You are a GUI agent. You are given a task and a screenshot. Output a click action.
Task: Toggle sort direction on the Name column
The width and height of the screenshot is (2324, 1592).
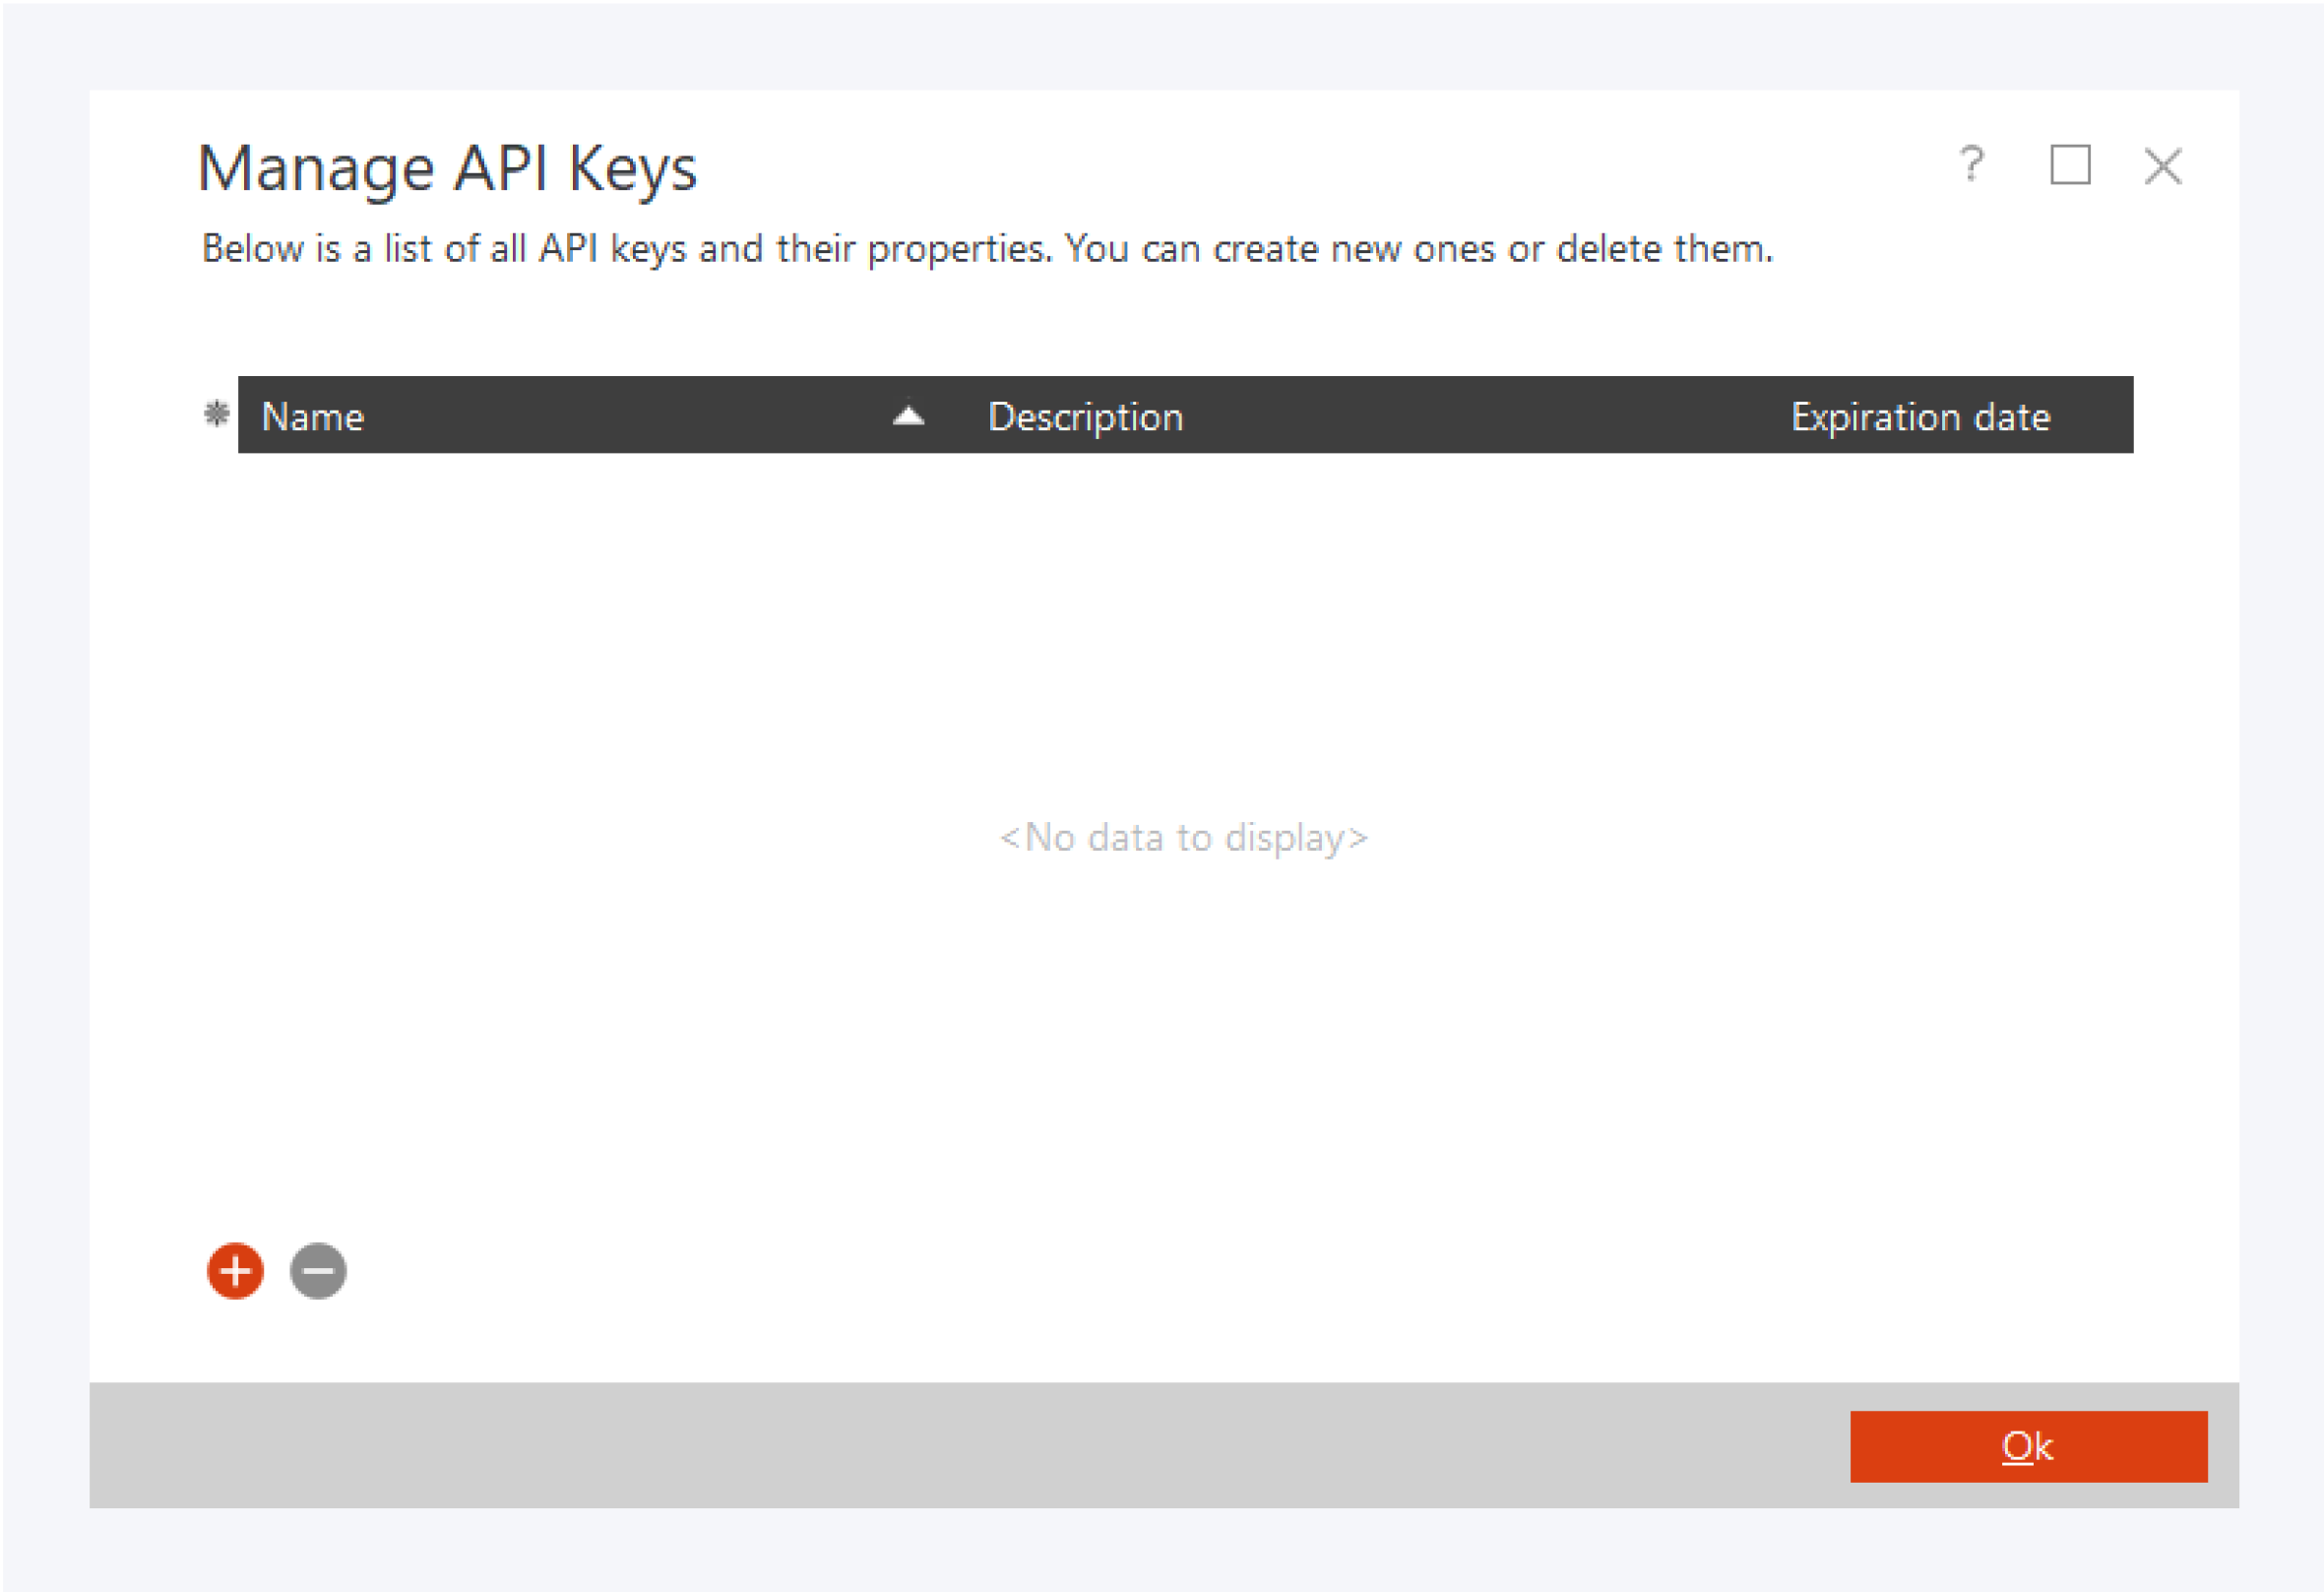tap(313, 416)
